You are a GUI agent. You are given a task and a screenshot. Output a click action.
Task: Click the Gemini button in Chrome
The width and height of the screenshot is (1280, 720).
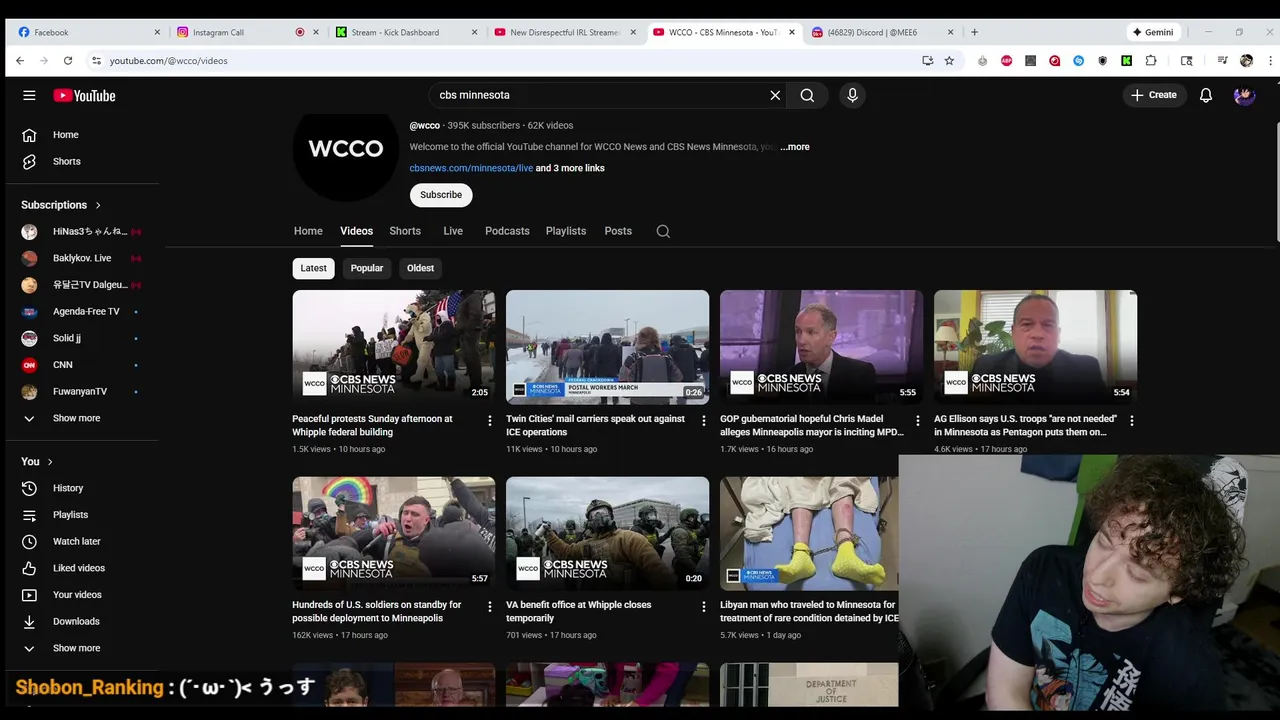(x=1153, y=32)
